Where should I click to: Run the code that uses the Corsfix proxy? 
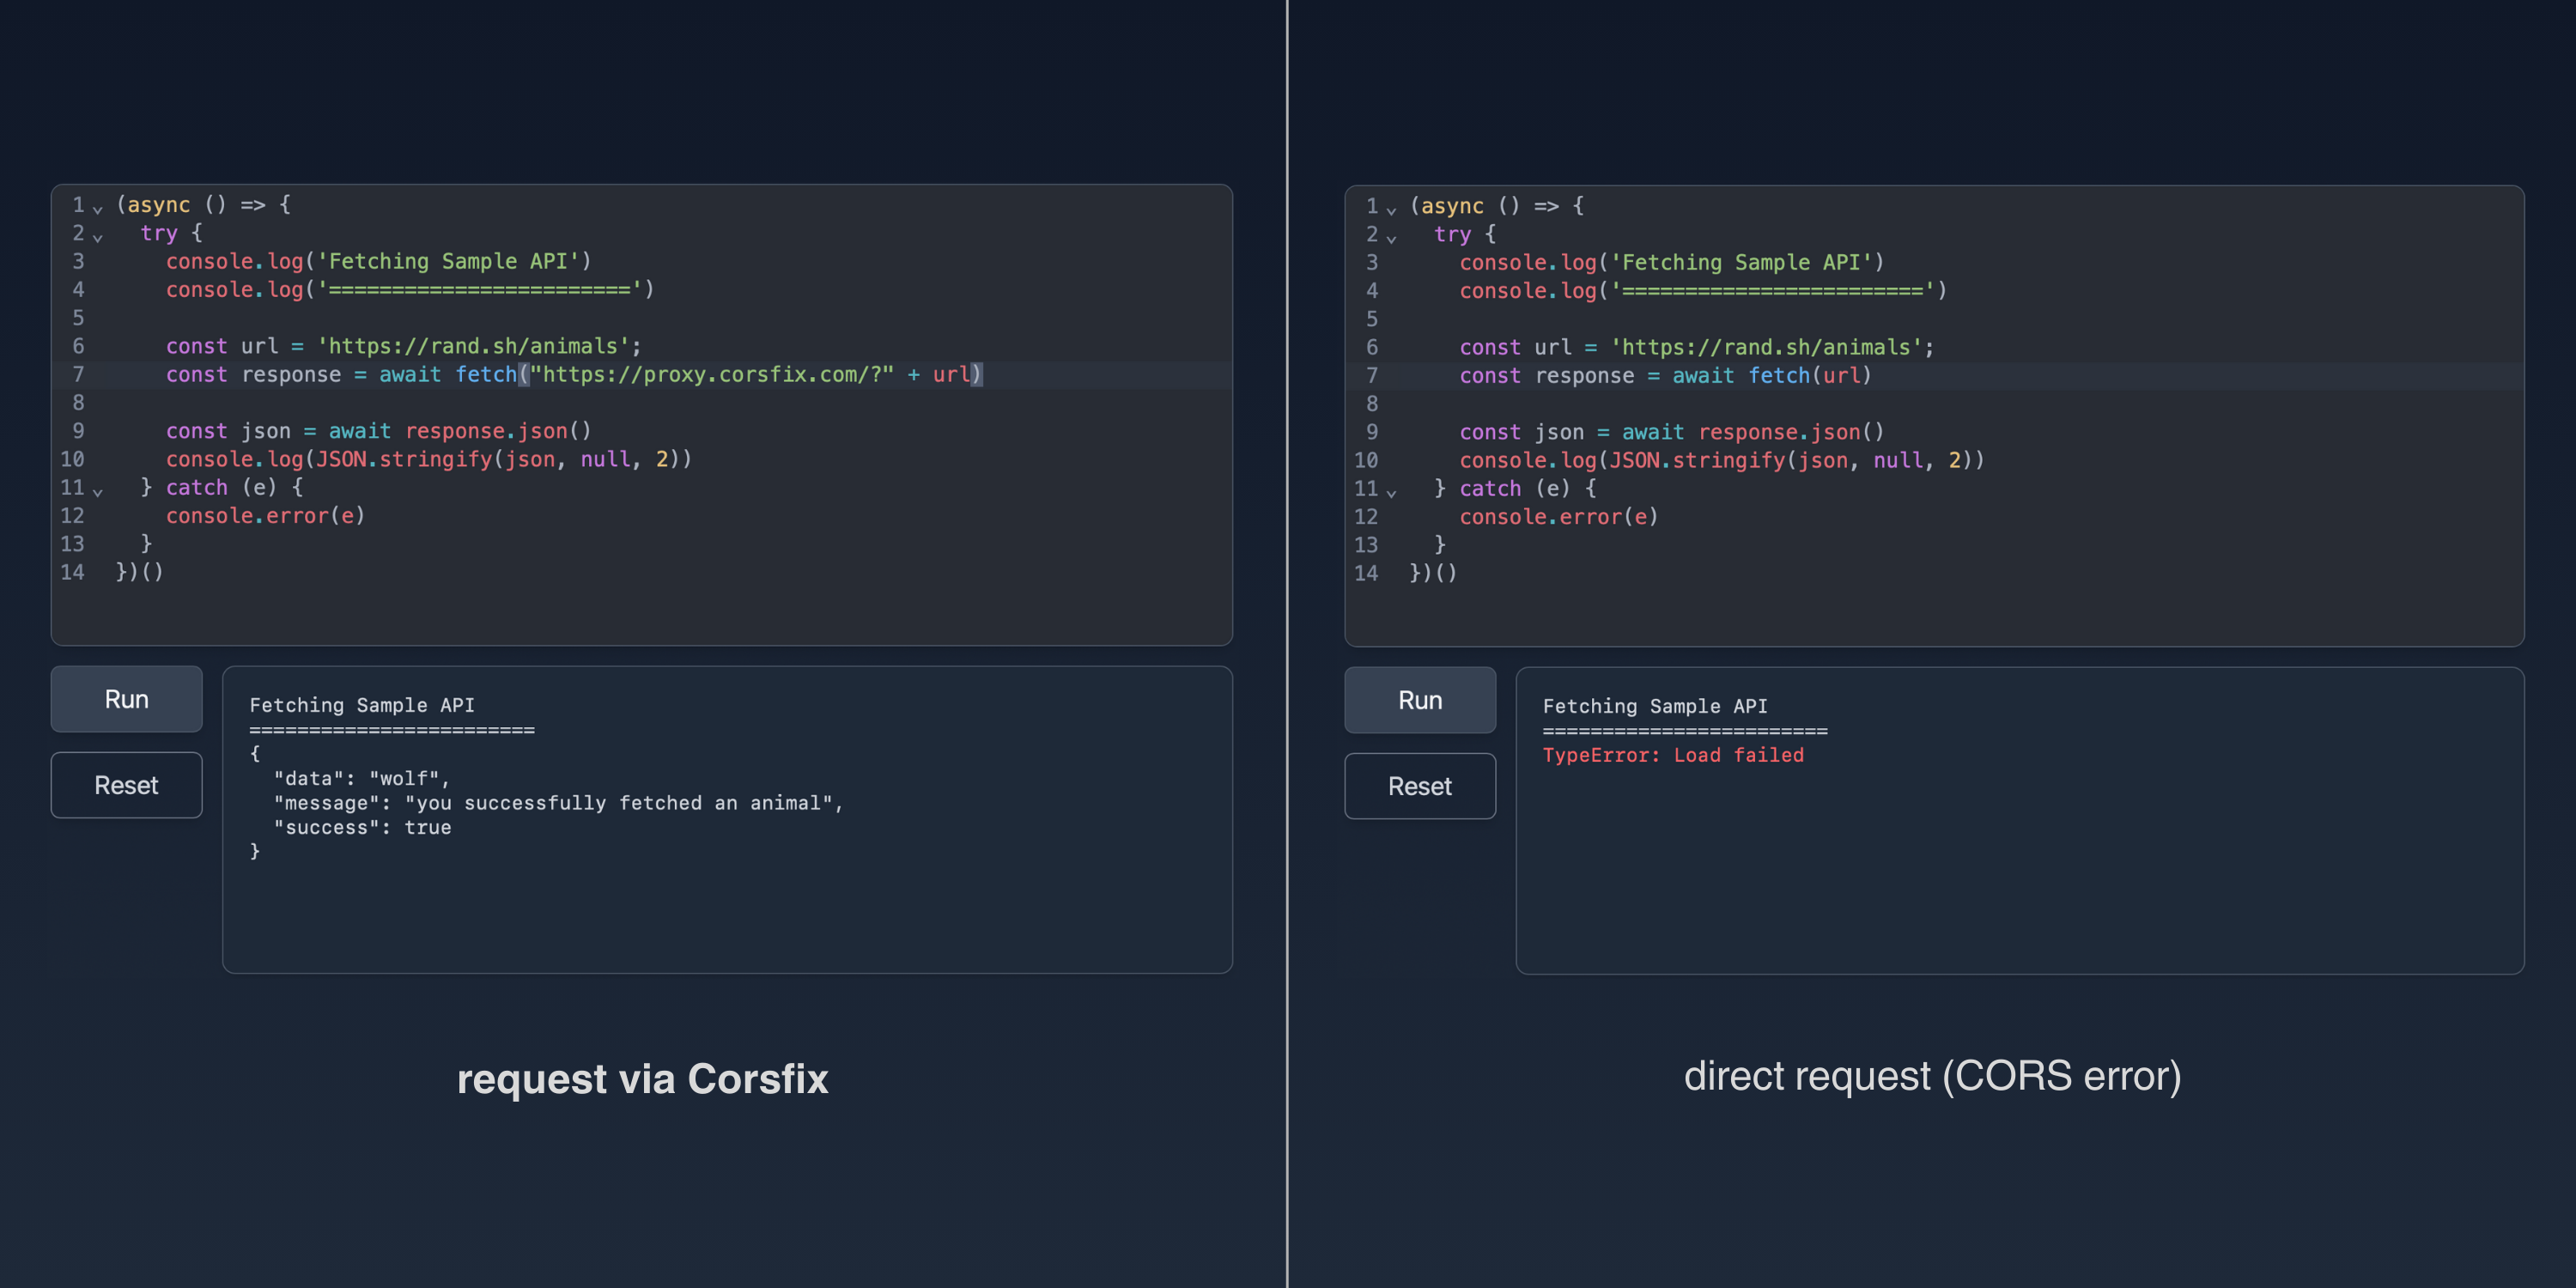(126, 699)
